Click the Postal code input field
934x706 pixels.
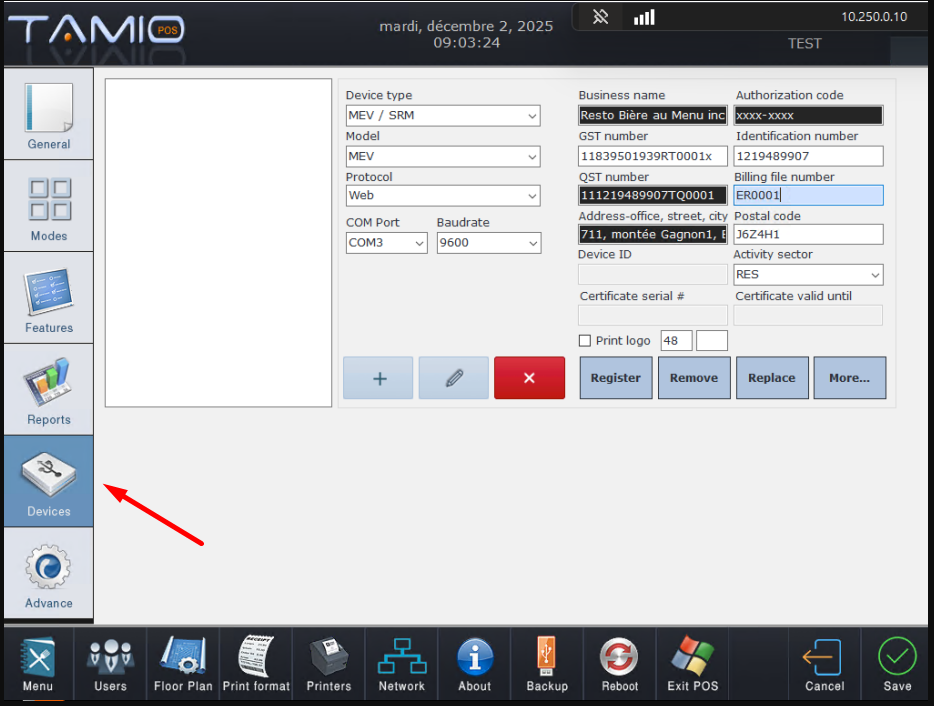(x=808, y=234)
